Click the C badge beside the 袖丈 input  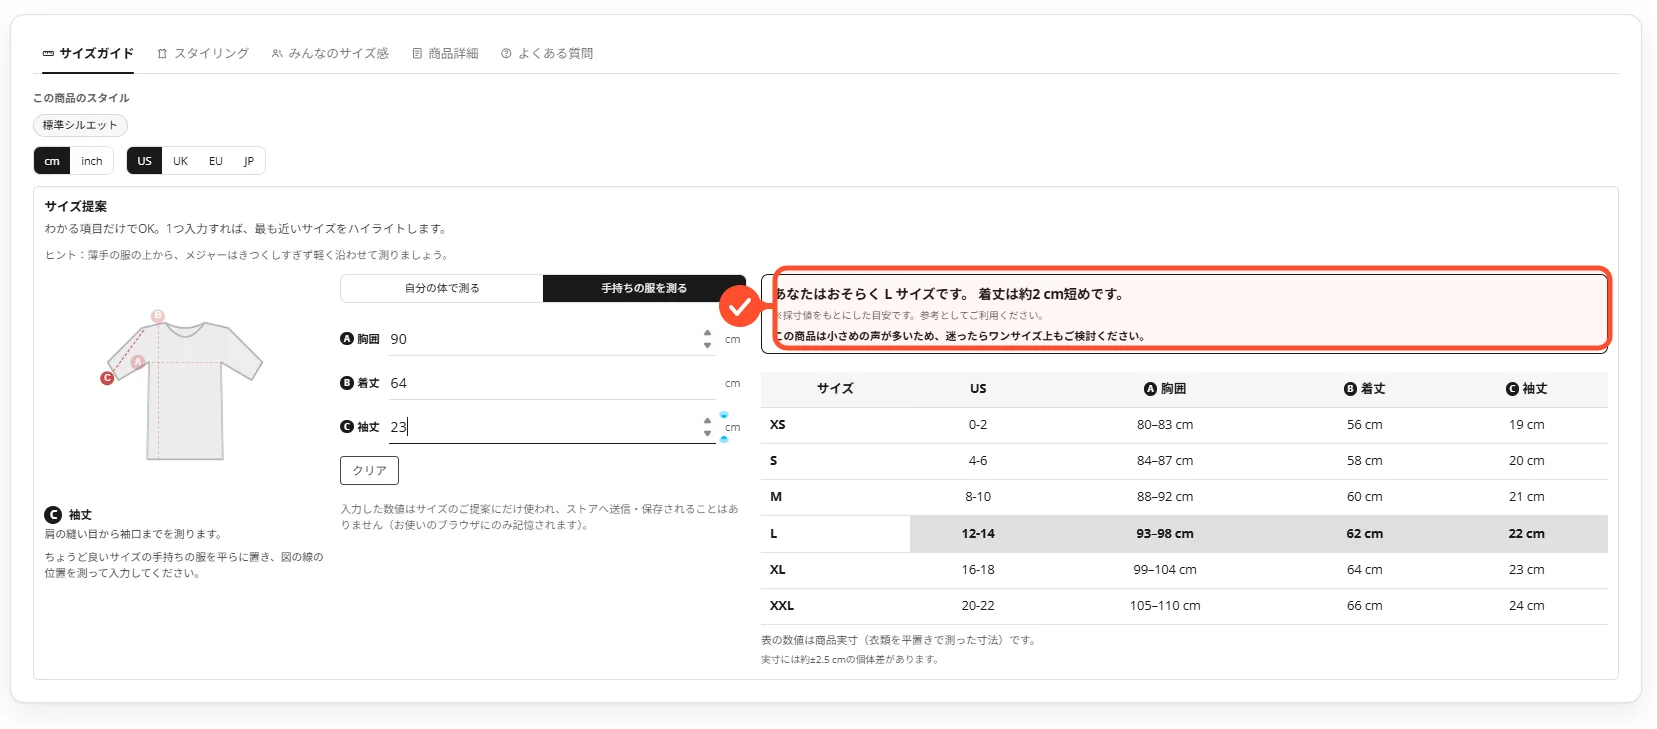[347, 427]
